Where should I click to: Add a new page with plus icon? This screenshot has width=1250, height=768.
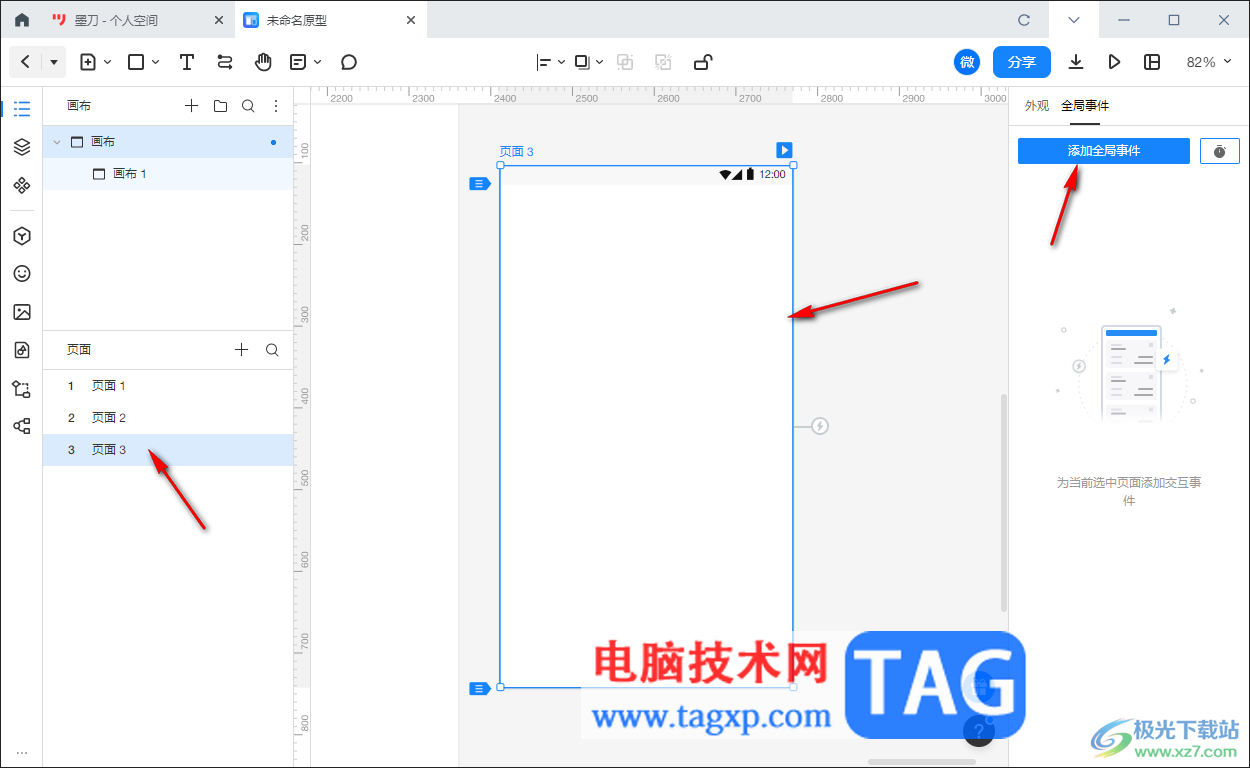[x=241, y=350]
